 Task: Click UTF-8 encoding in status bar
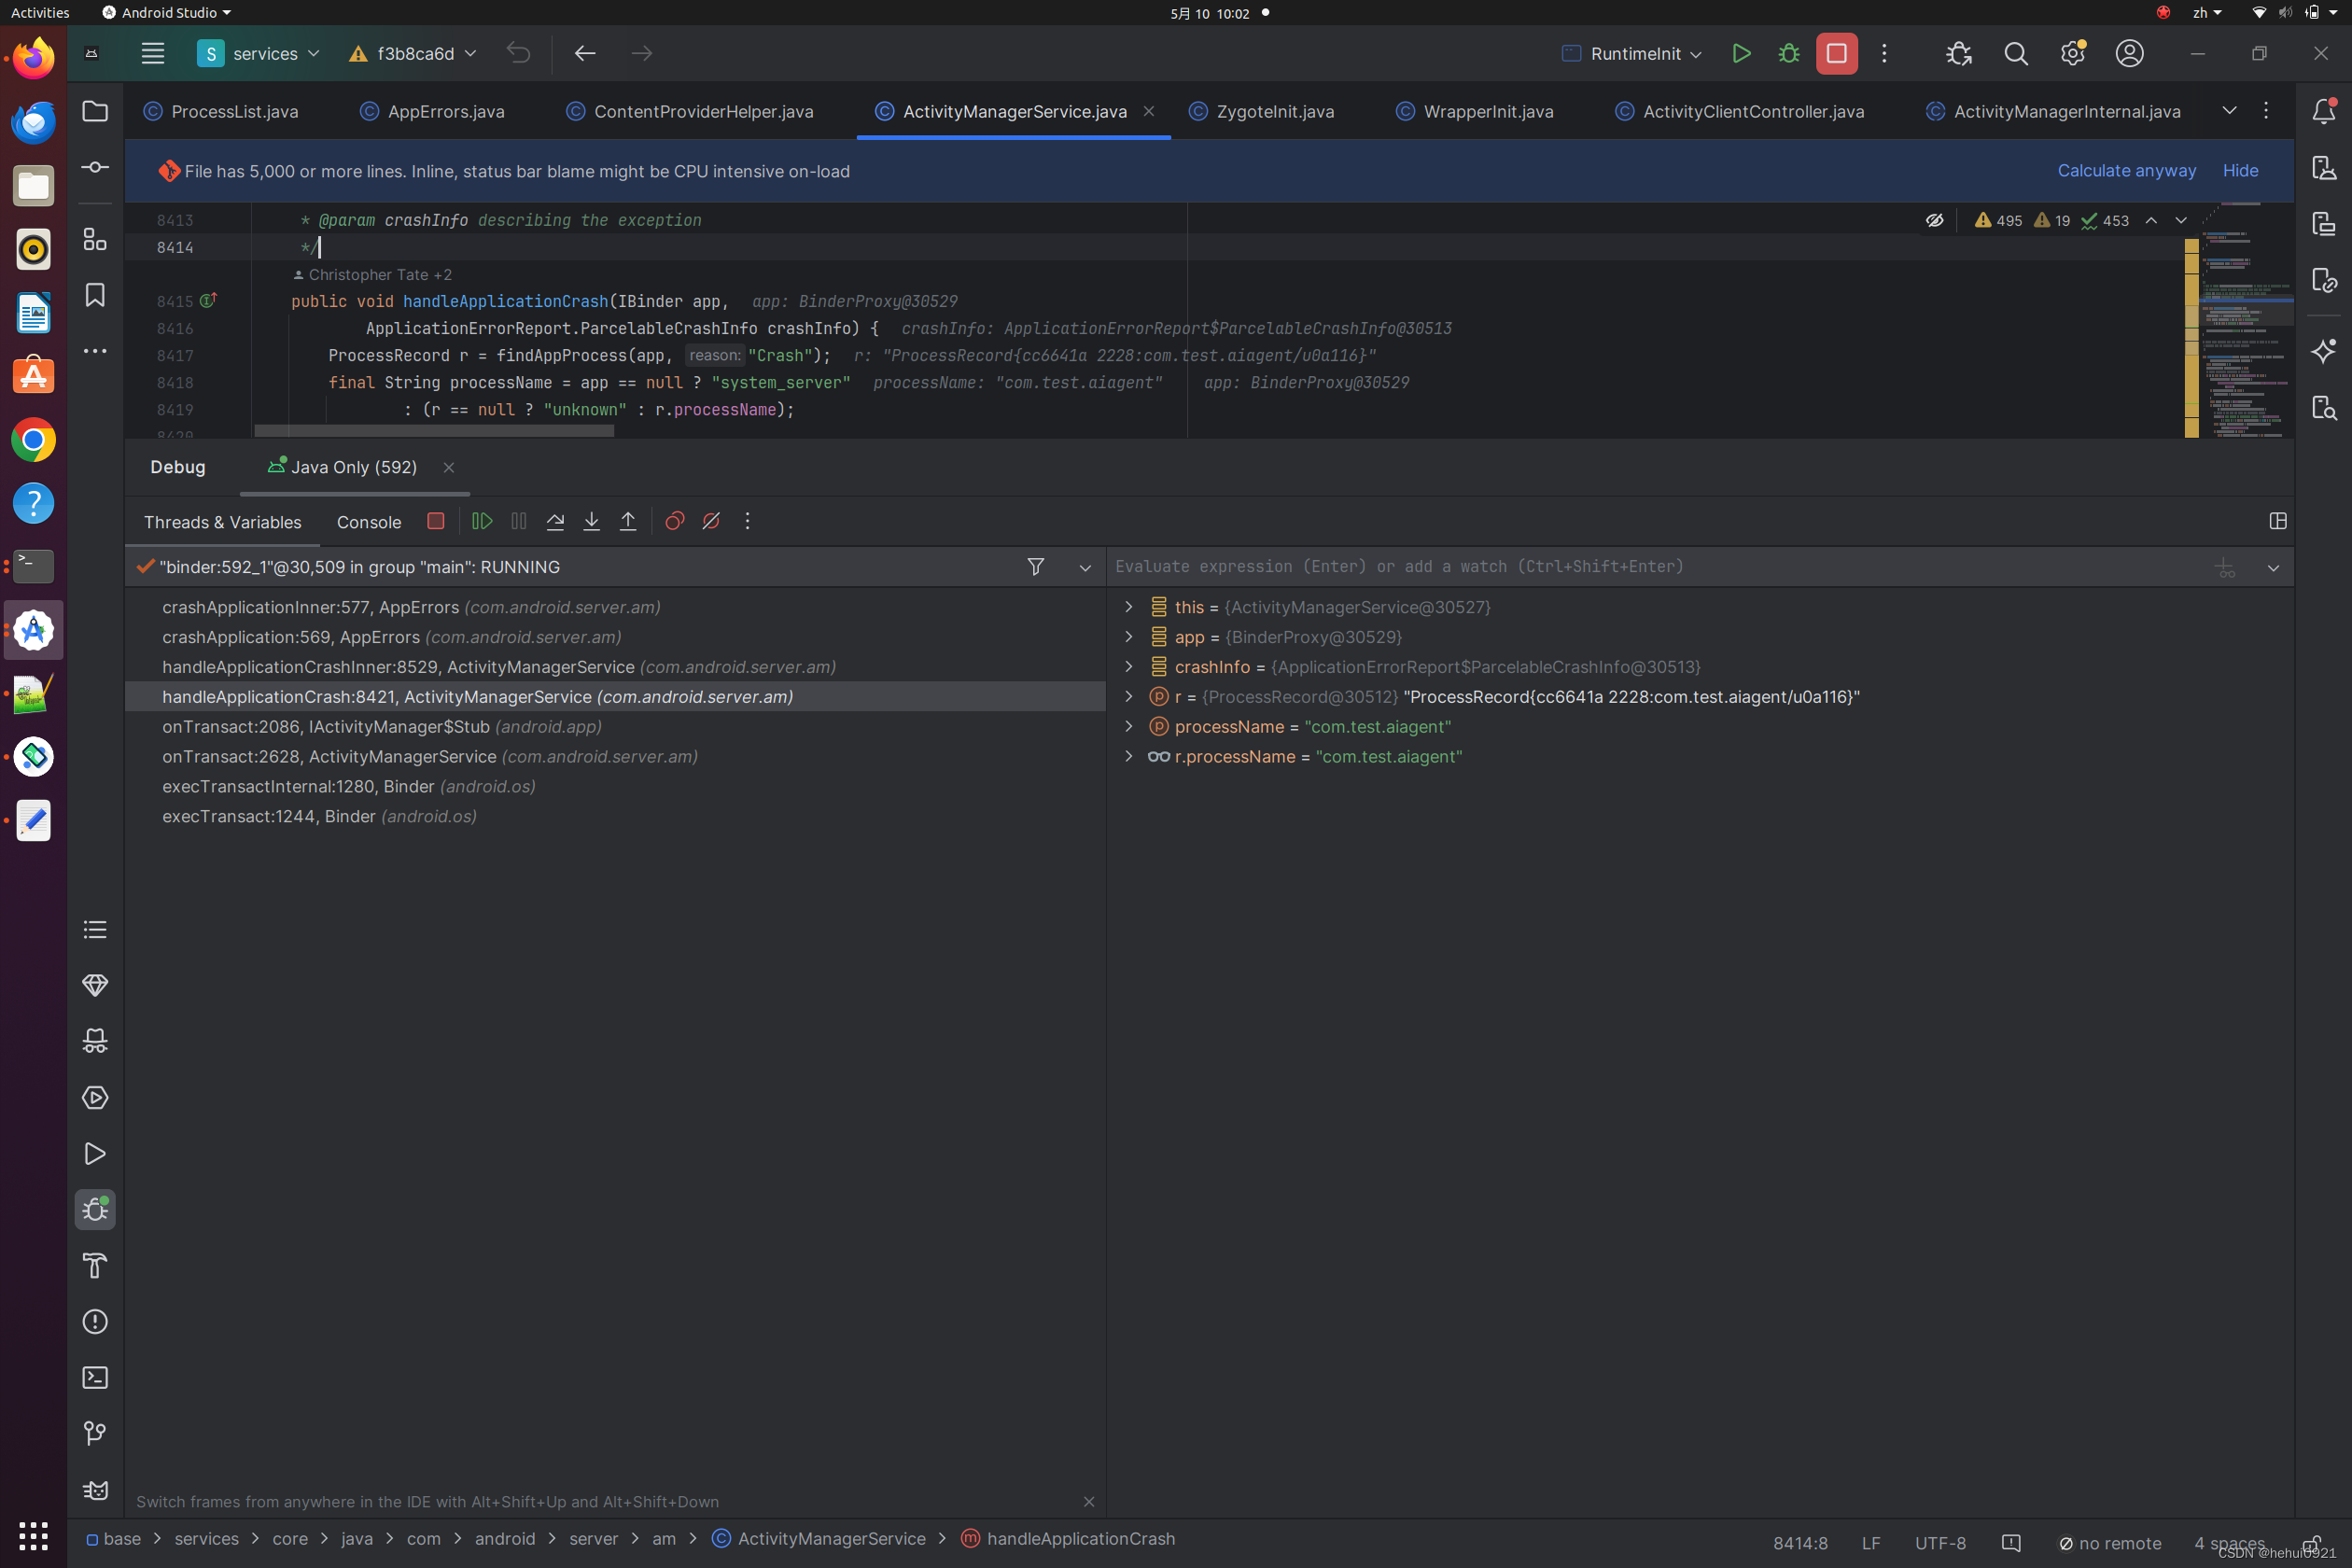pos(1940,1543)
